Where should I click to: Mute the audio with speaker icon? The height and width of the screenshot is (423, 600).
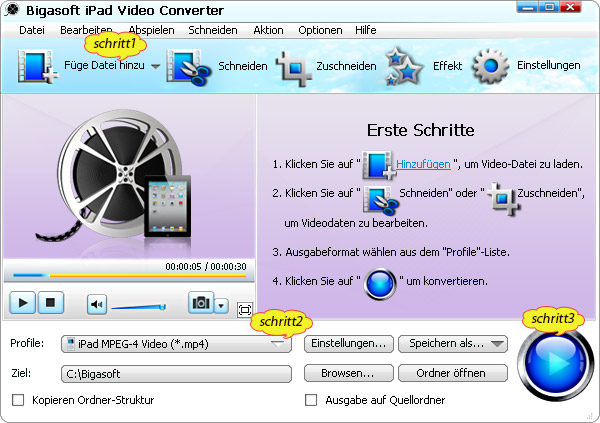pos(97,305)
